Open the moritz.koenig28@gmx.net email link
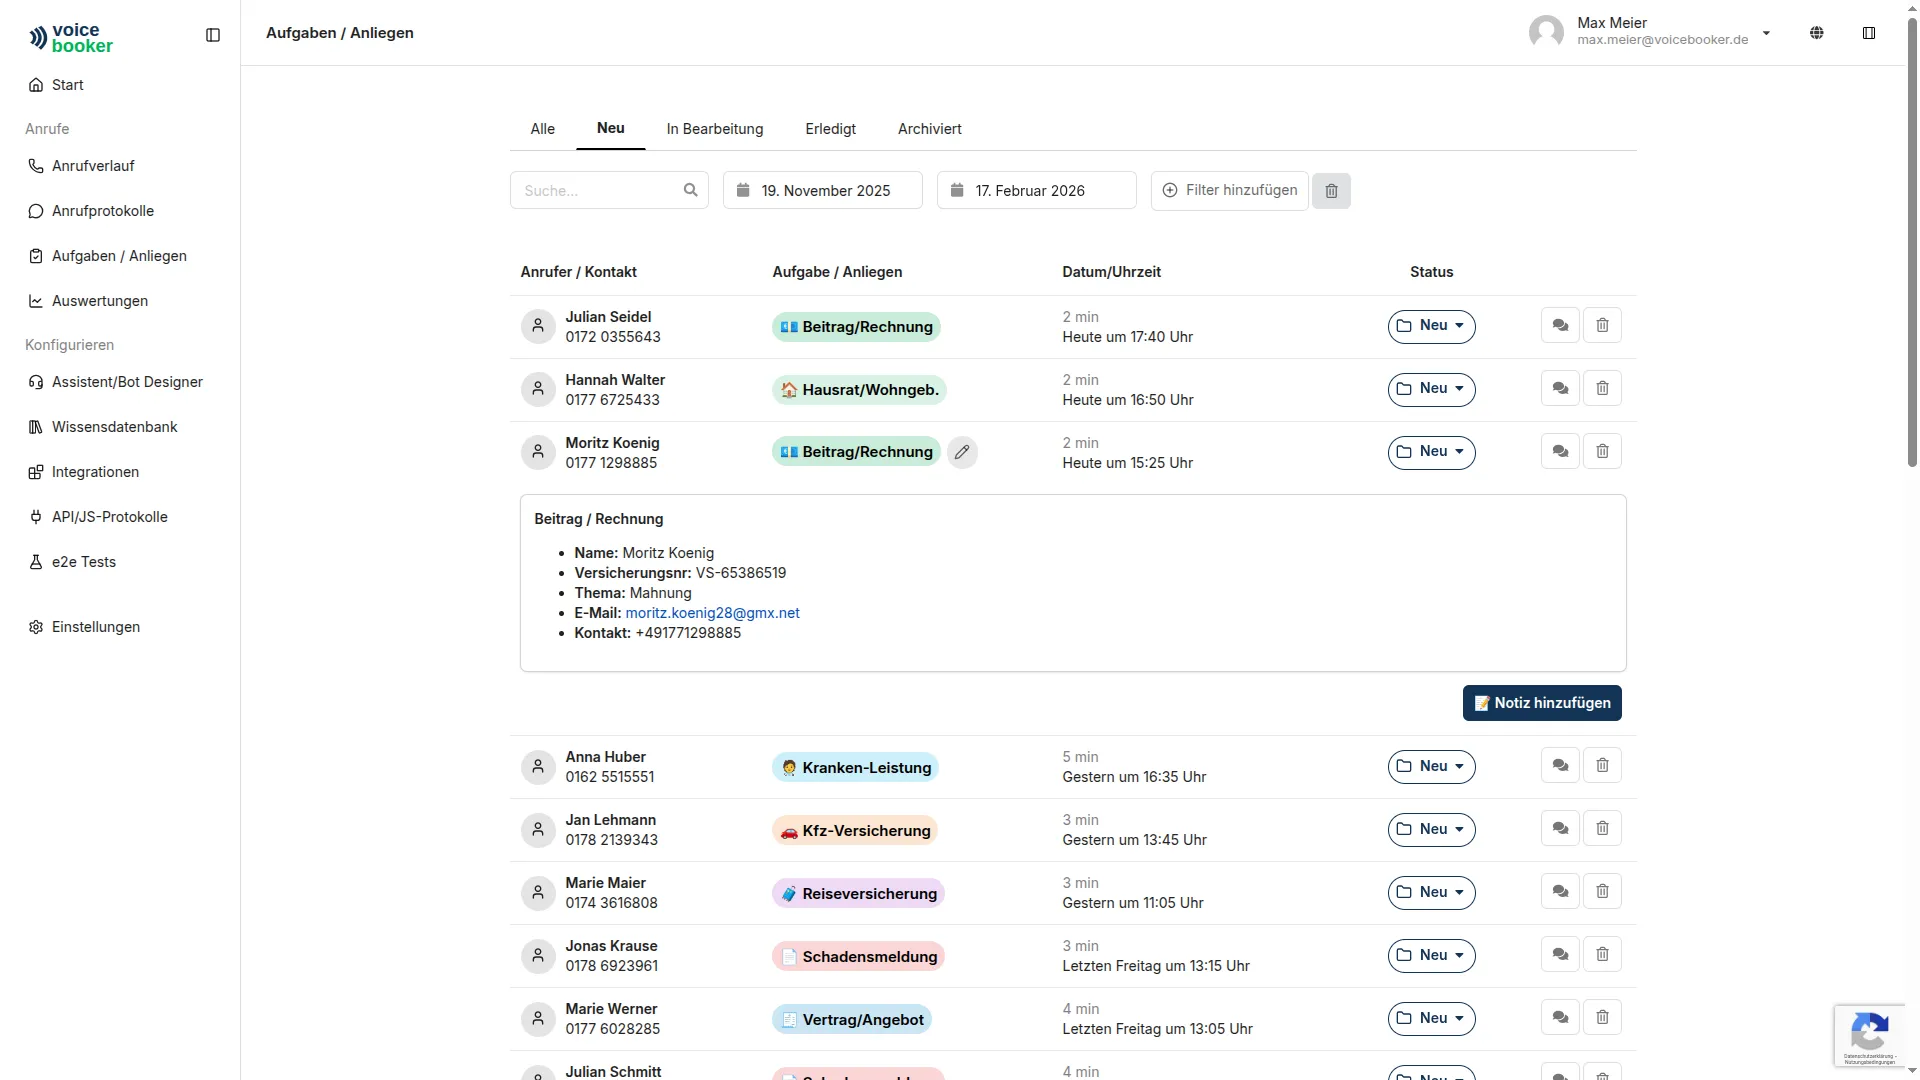 click(x=712, y=613)
